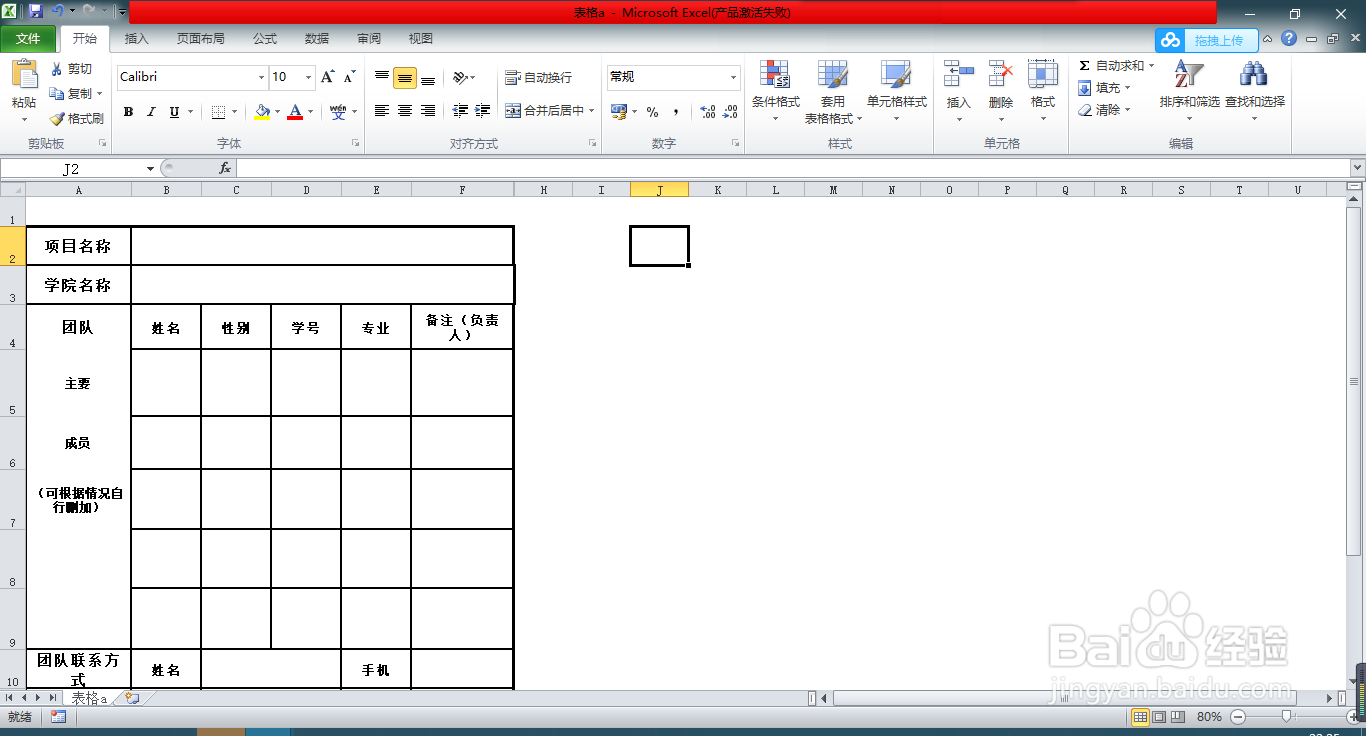Click the 查找和选择 find and select button
The height and width of the screenshot is (736, 1366).
(x=1254, y=91)
